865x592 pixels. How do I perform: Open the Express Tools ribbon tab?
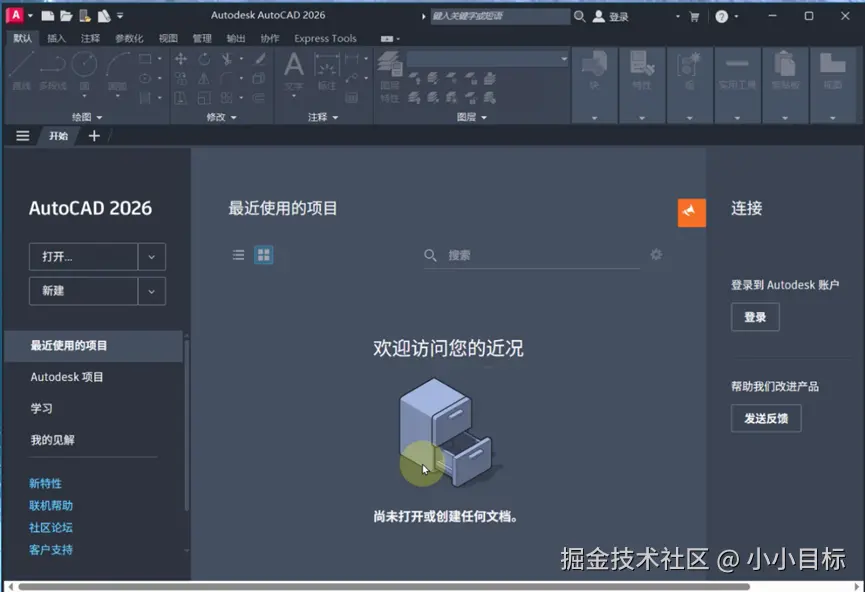click(x=325, y=38)
